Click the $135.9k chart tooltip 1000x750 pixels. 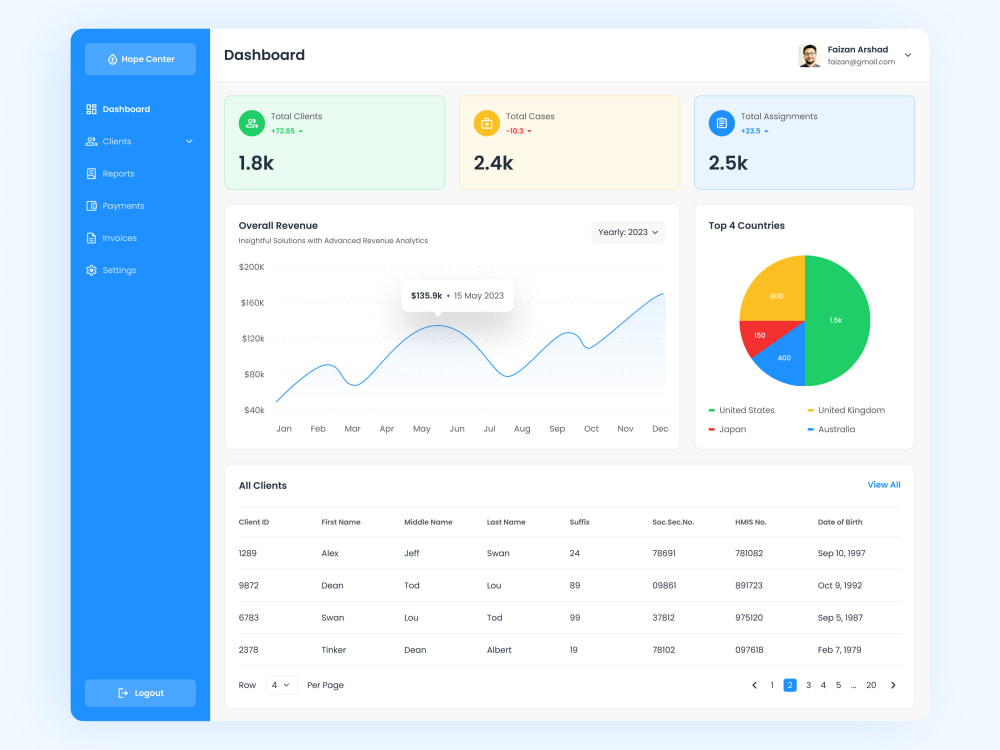[457, 296]
